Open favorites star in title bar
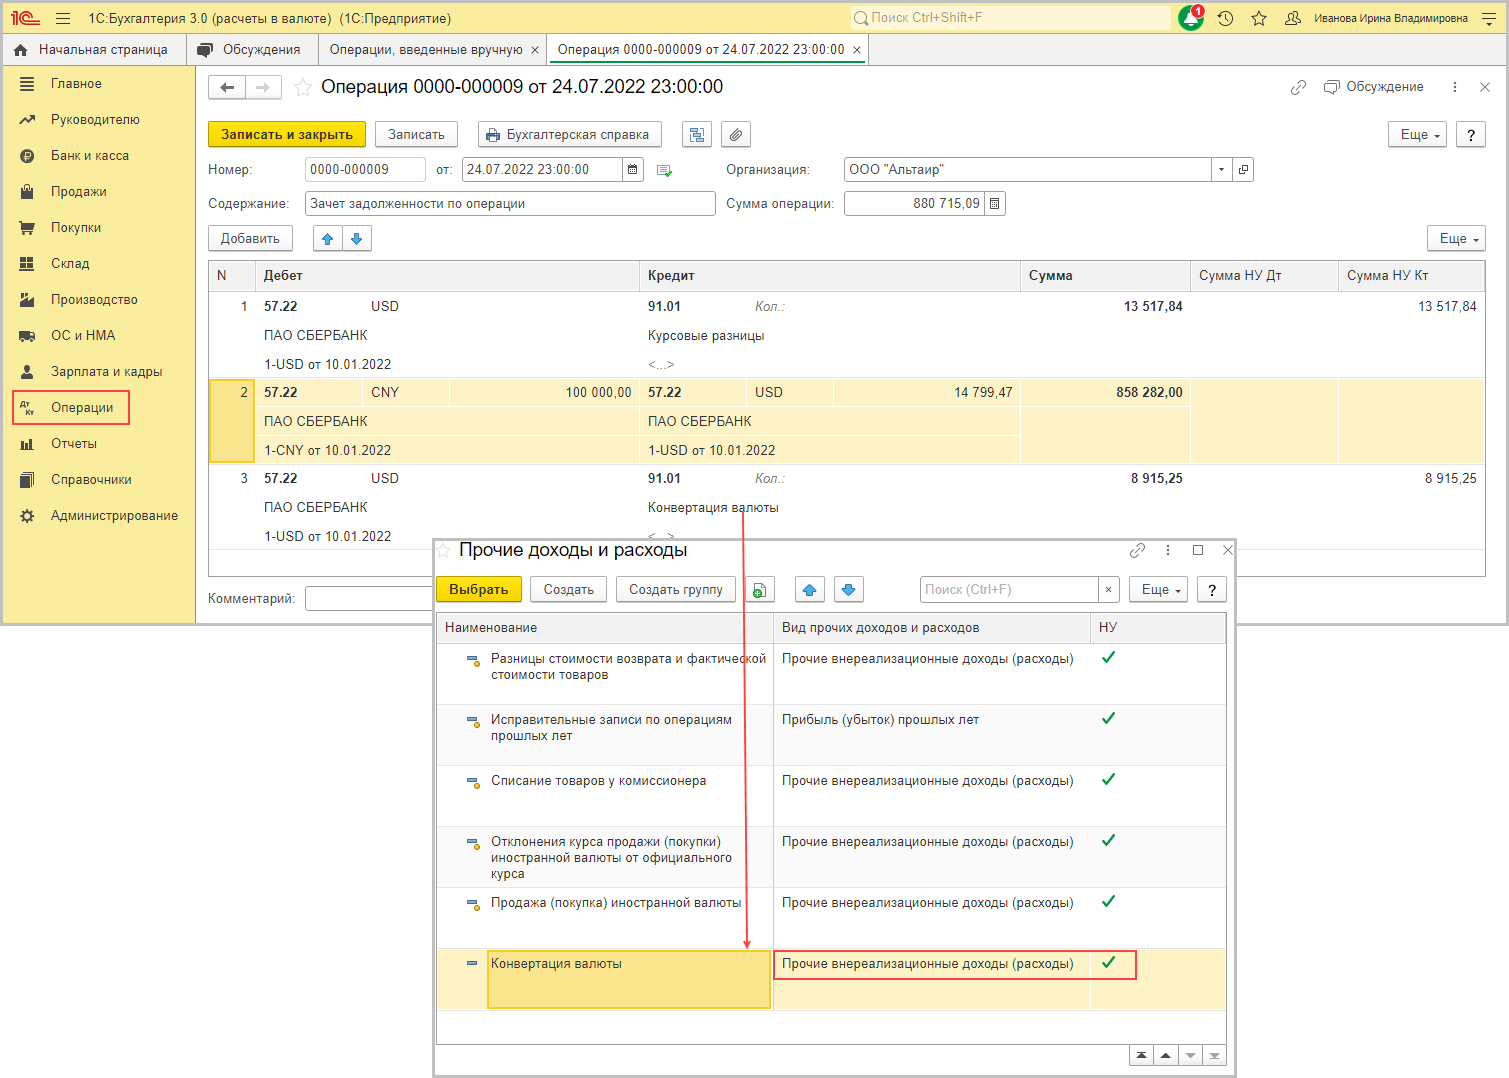 (x=1259, y=18)
